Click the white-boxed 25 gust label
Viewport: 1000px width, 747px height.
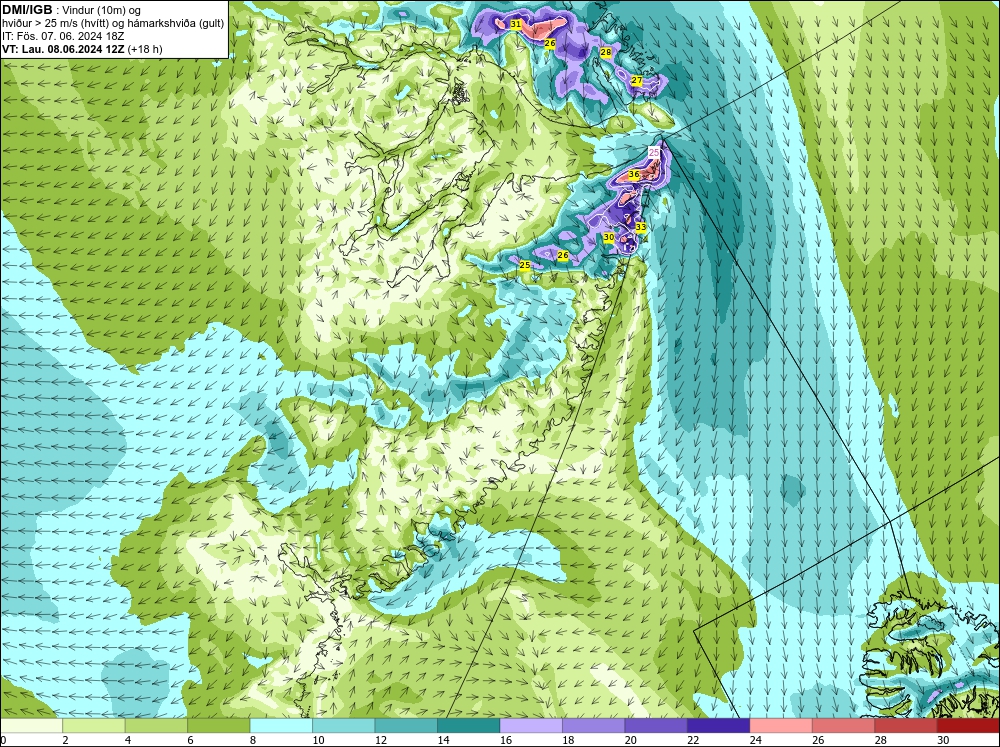[654, 152]
